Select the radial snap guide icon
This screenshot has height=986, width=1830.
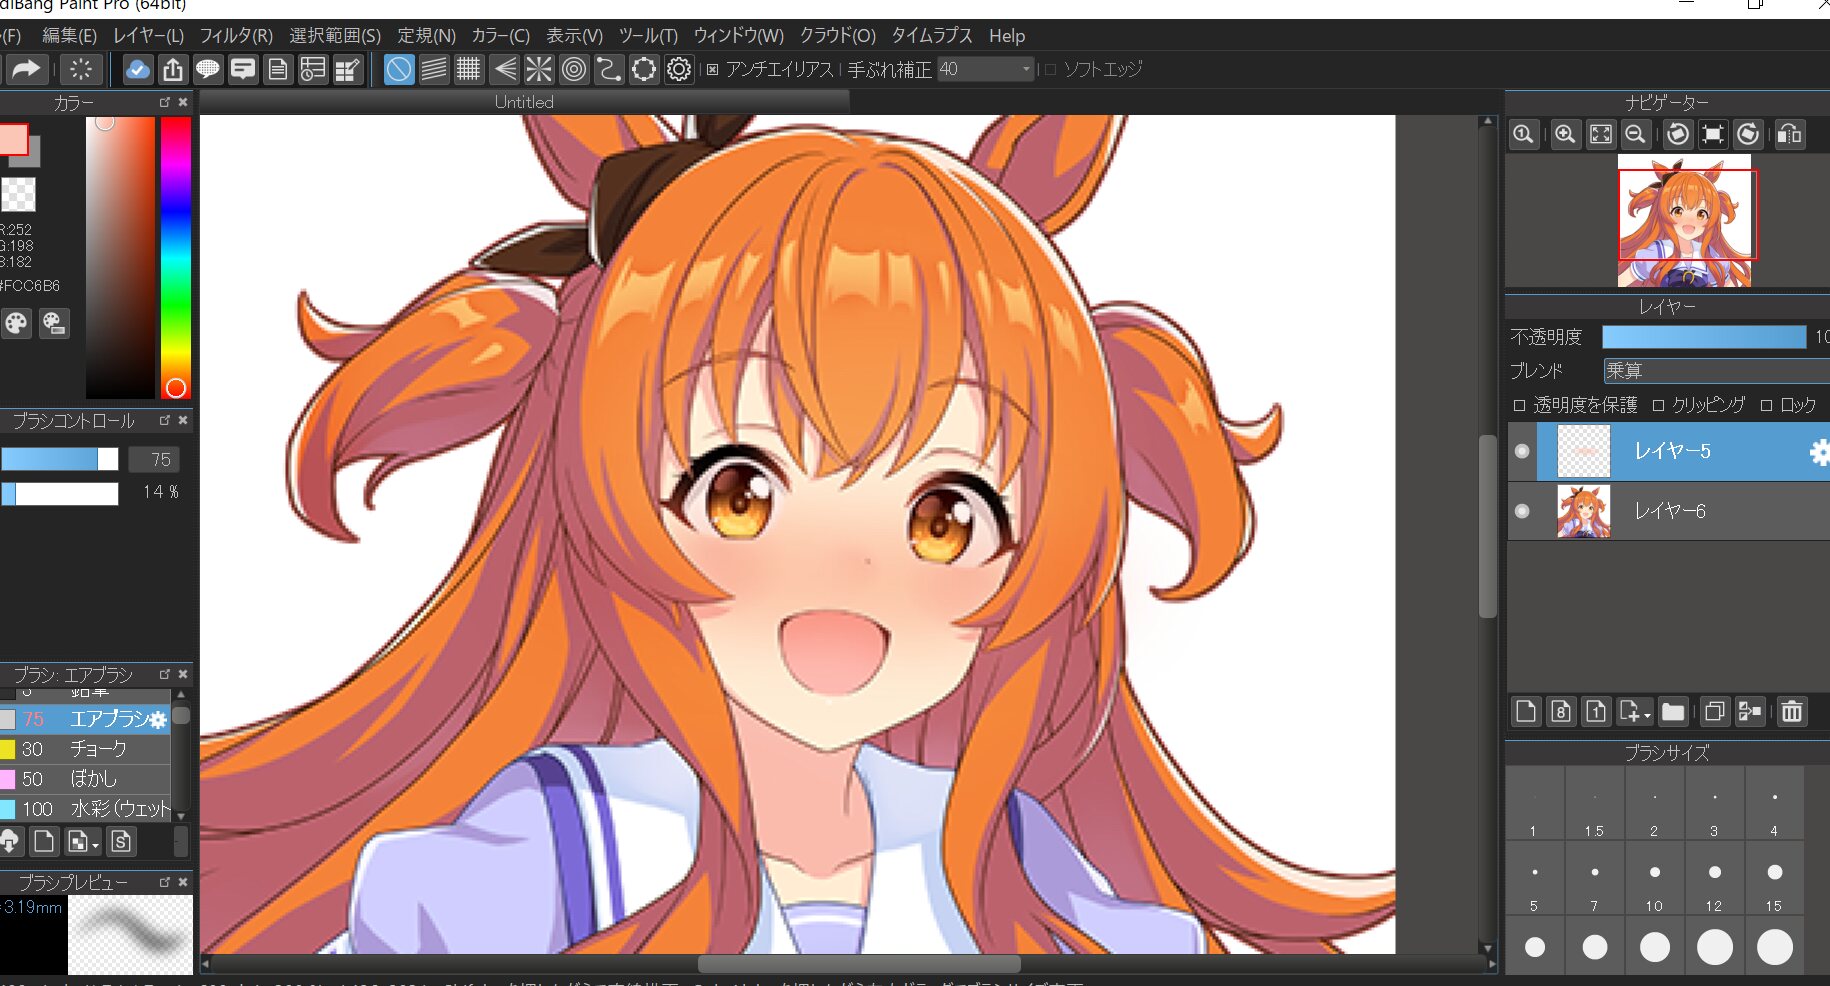pos(539,69)
